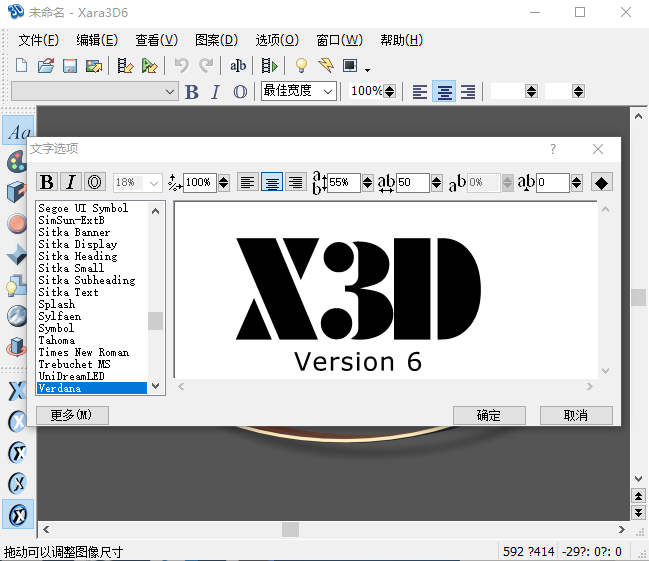
Task: Open the 查看(V) menu
Action: click(156, 40)
